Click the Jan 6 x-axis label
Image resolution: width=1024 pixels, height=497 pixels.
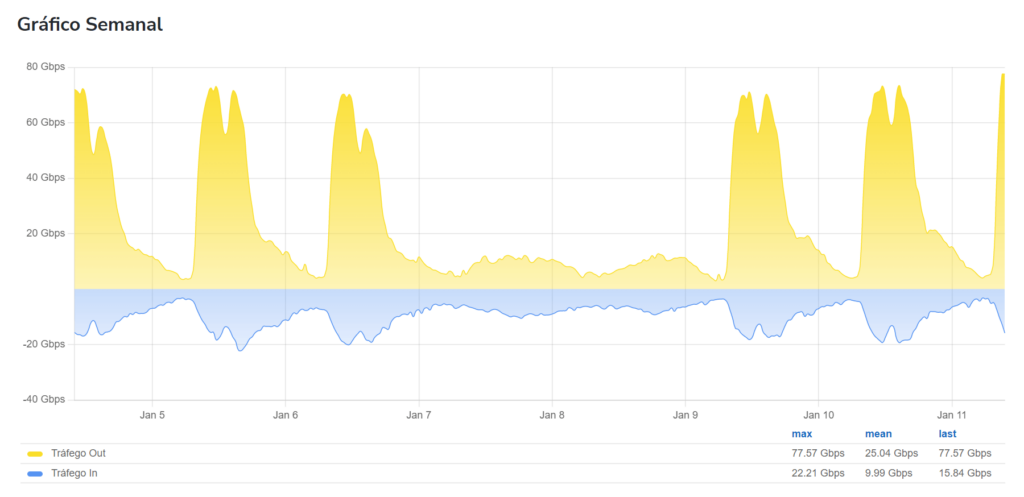point(285,414)
